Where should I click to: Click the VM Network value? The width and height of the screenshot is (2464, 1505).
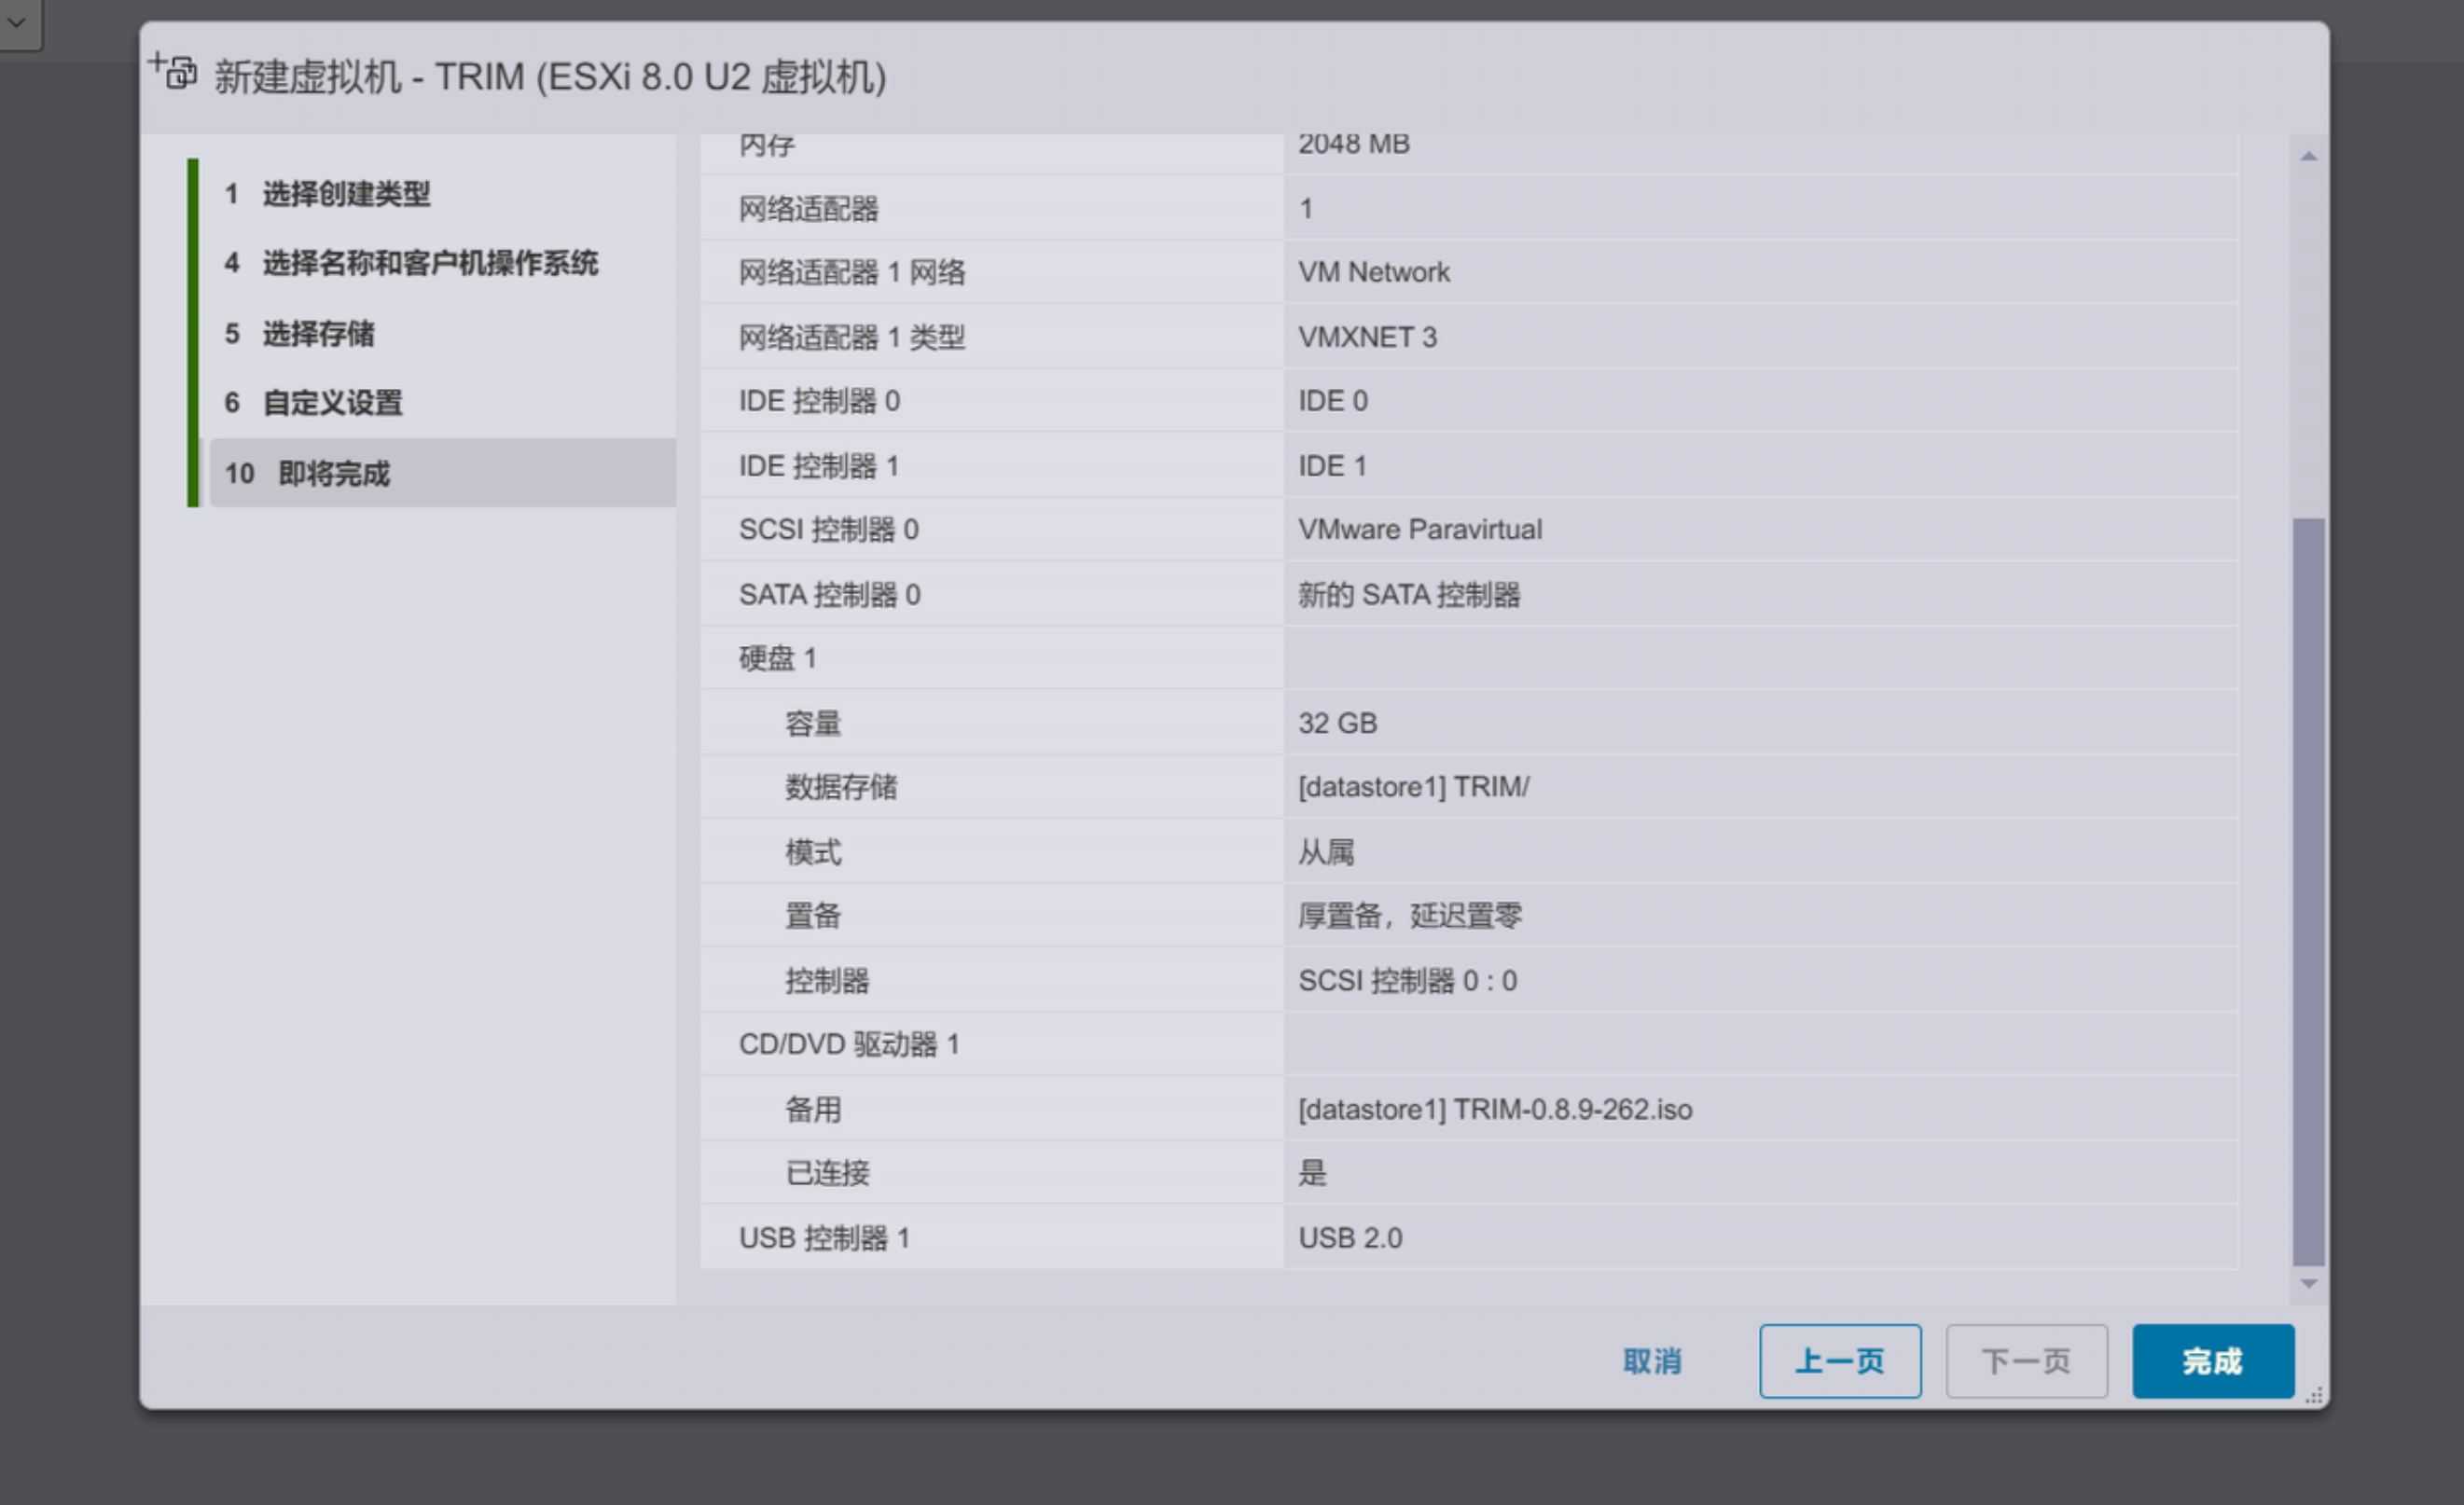point(1374,272)
